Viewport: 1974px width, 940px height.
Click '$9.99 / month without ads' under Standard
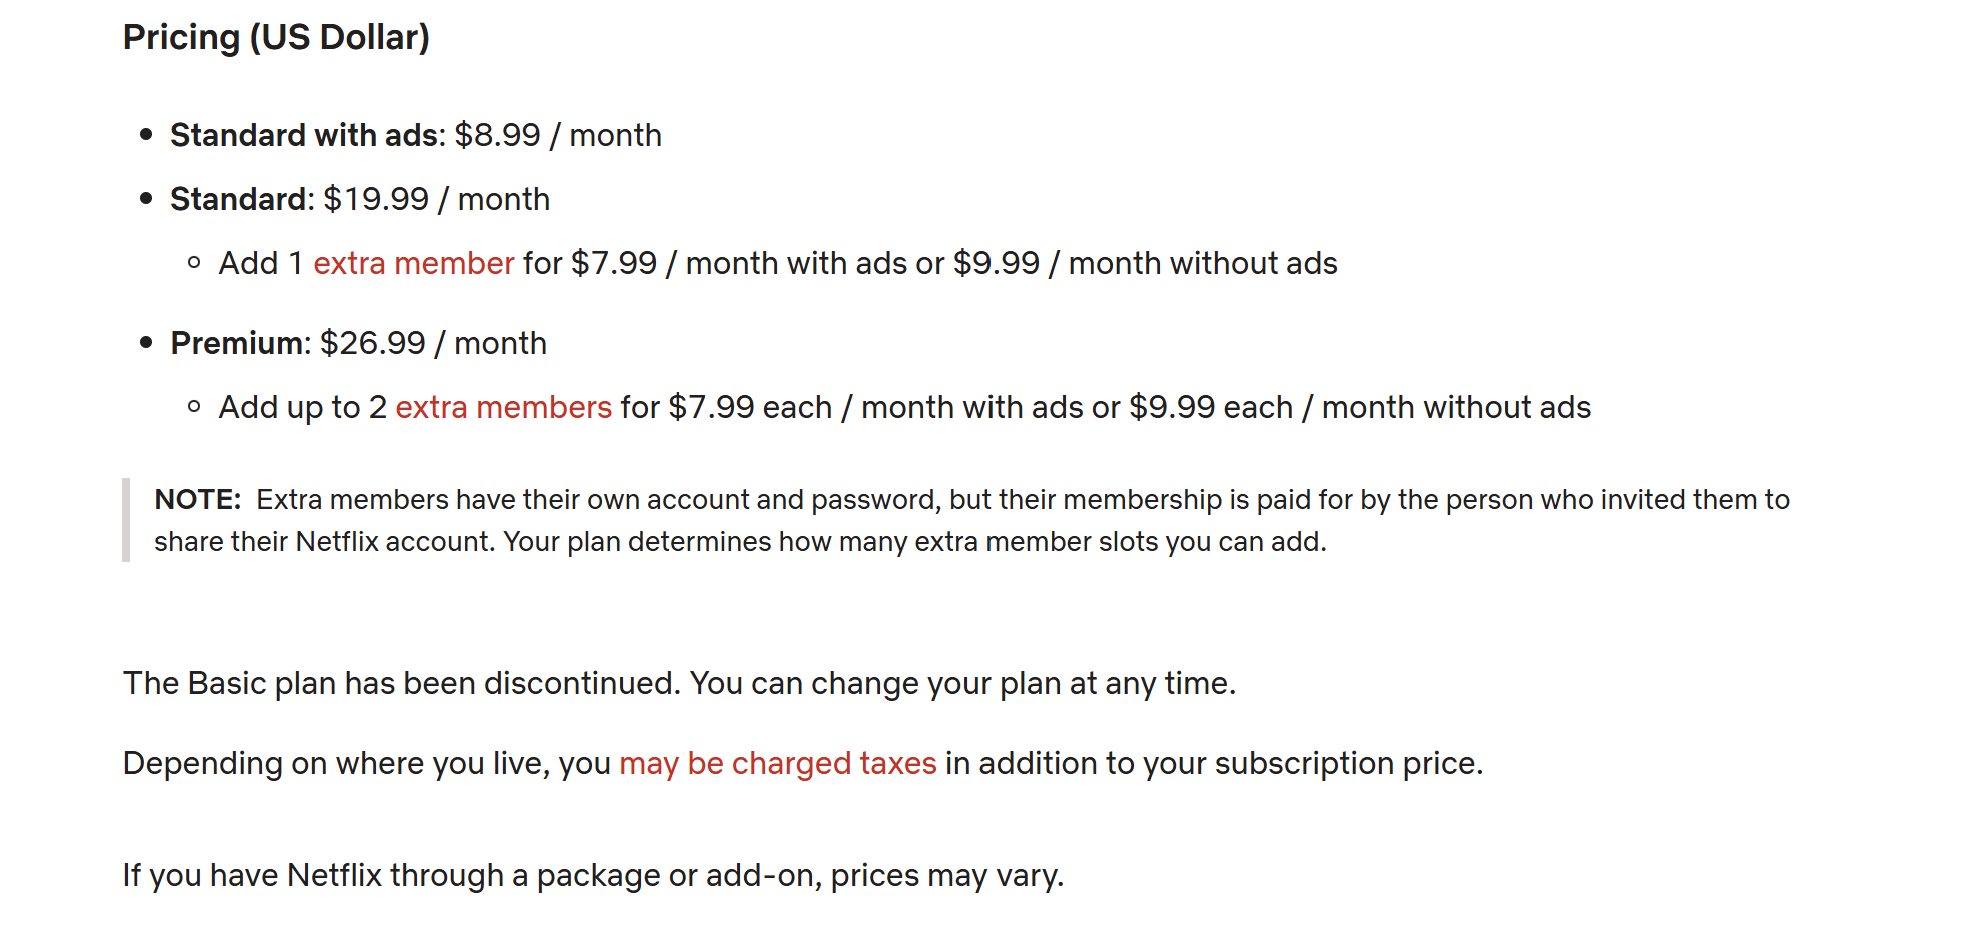click(1144, 263)
